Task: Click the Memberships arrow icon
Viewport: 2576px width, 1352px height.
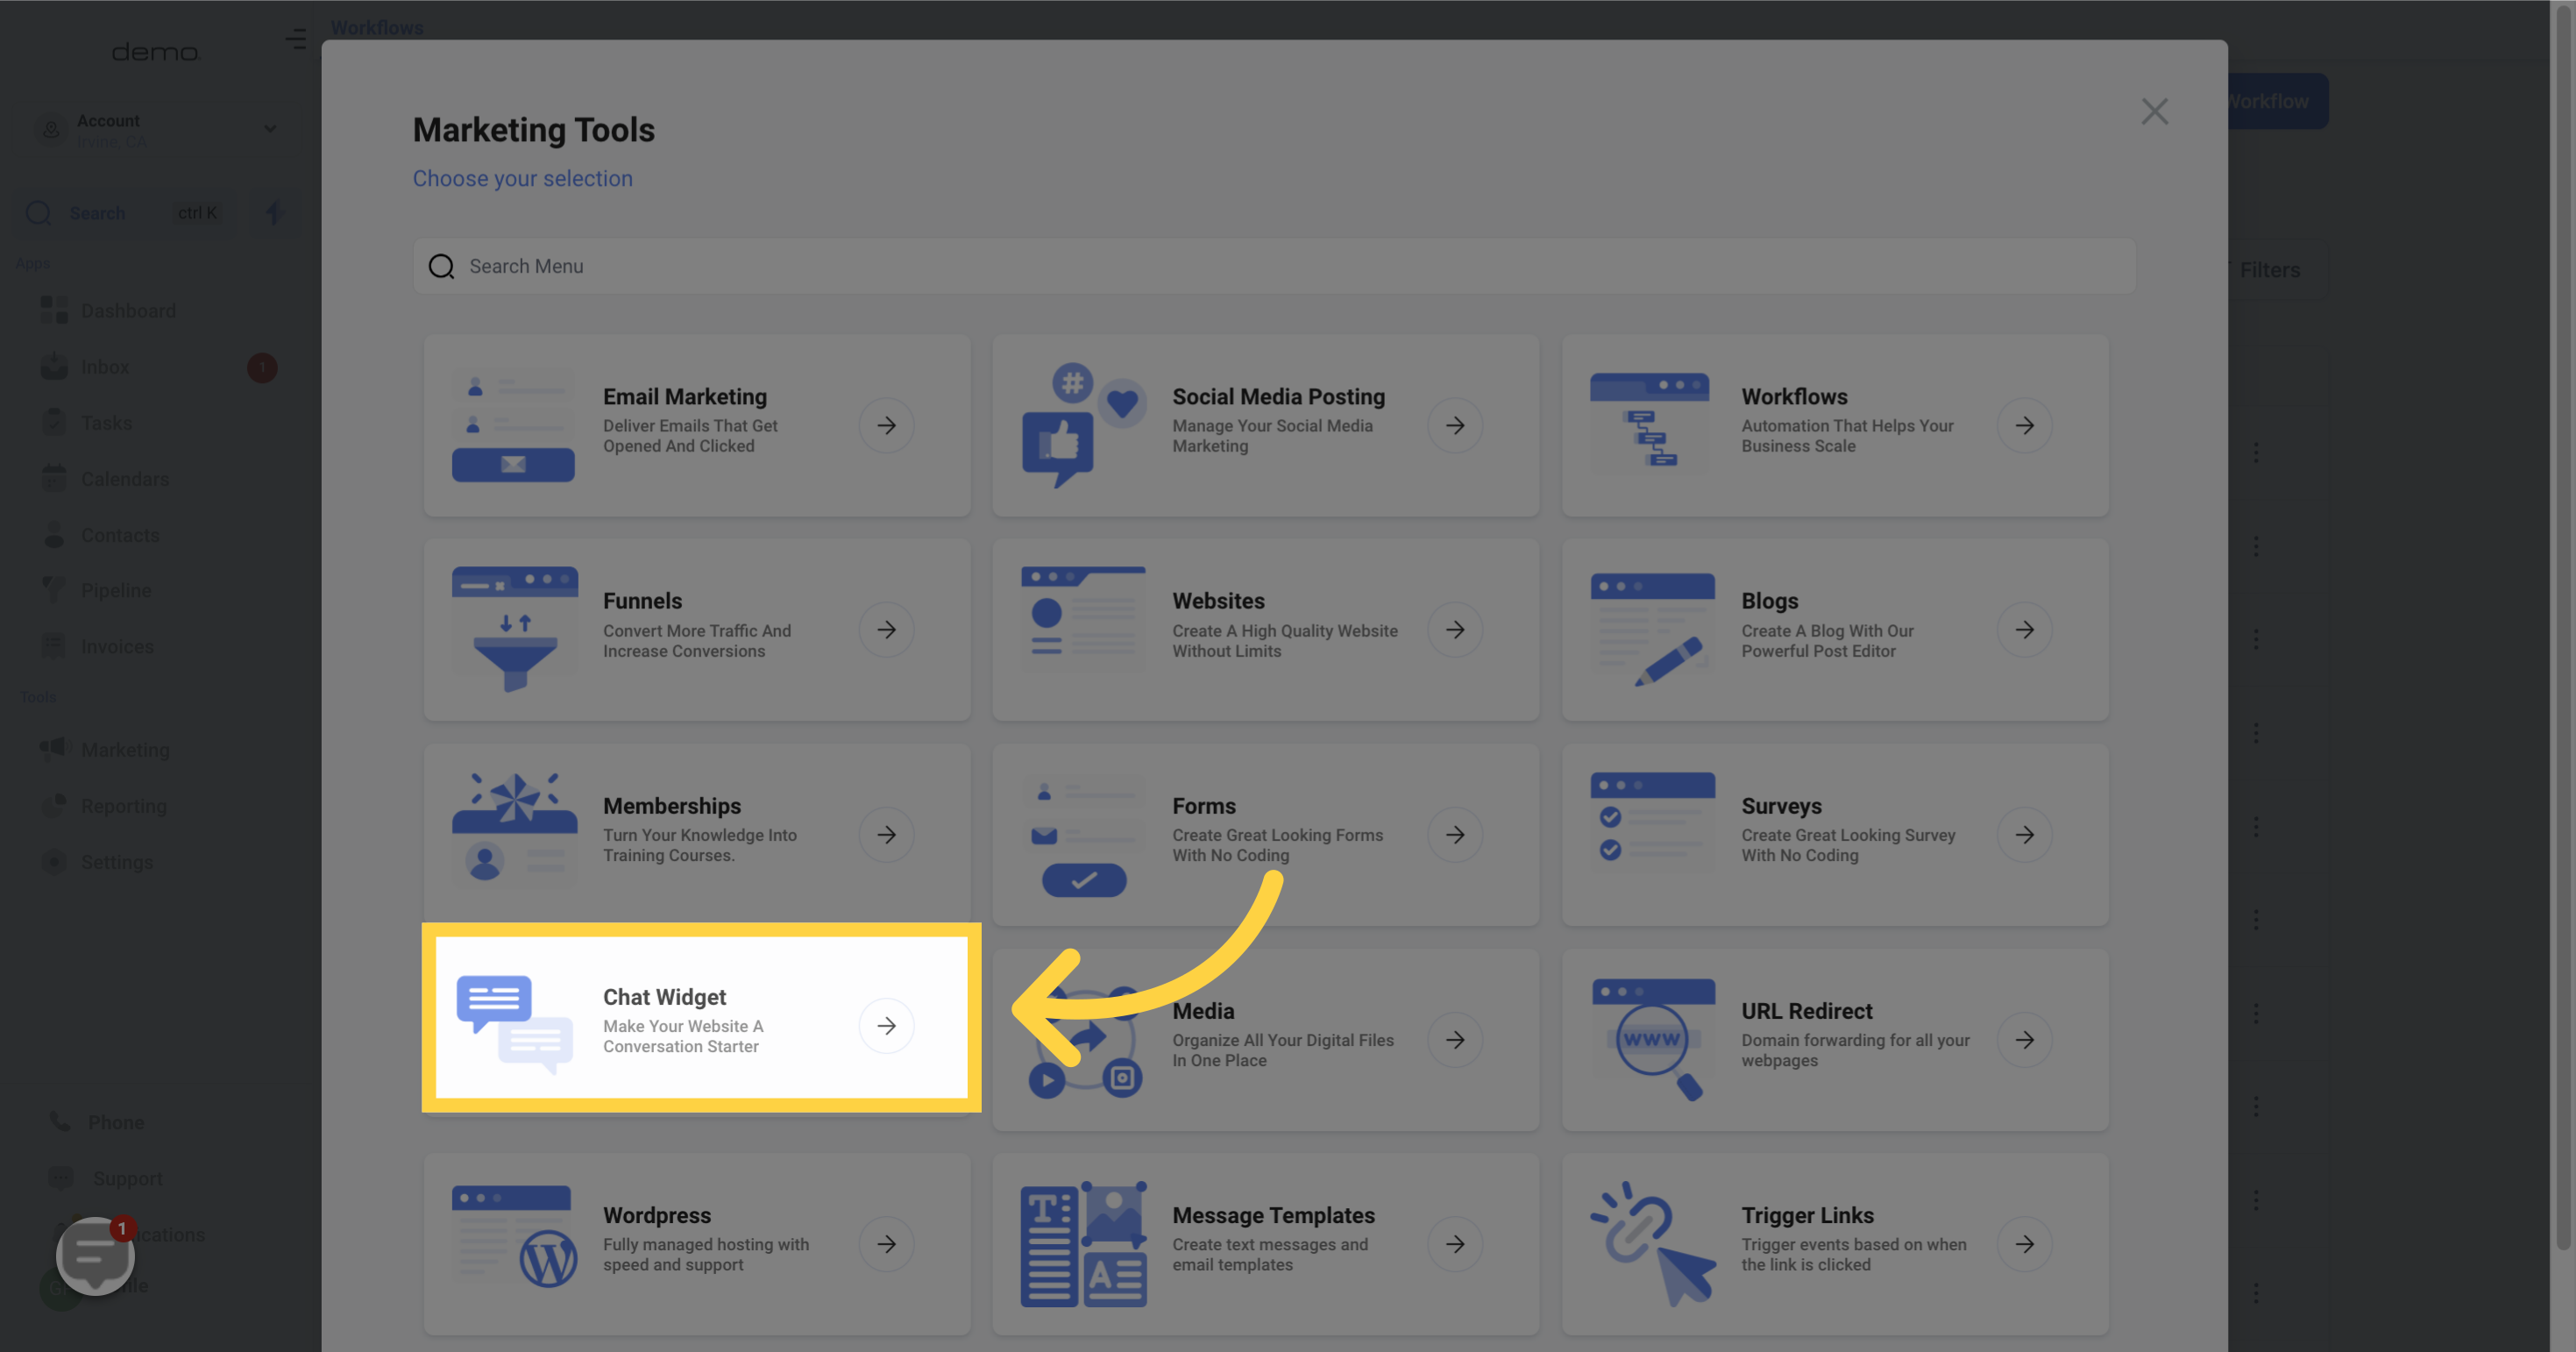Action: pyautogui.click(x=886, y=834)
